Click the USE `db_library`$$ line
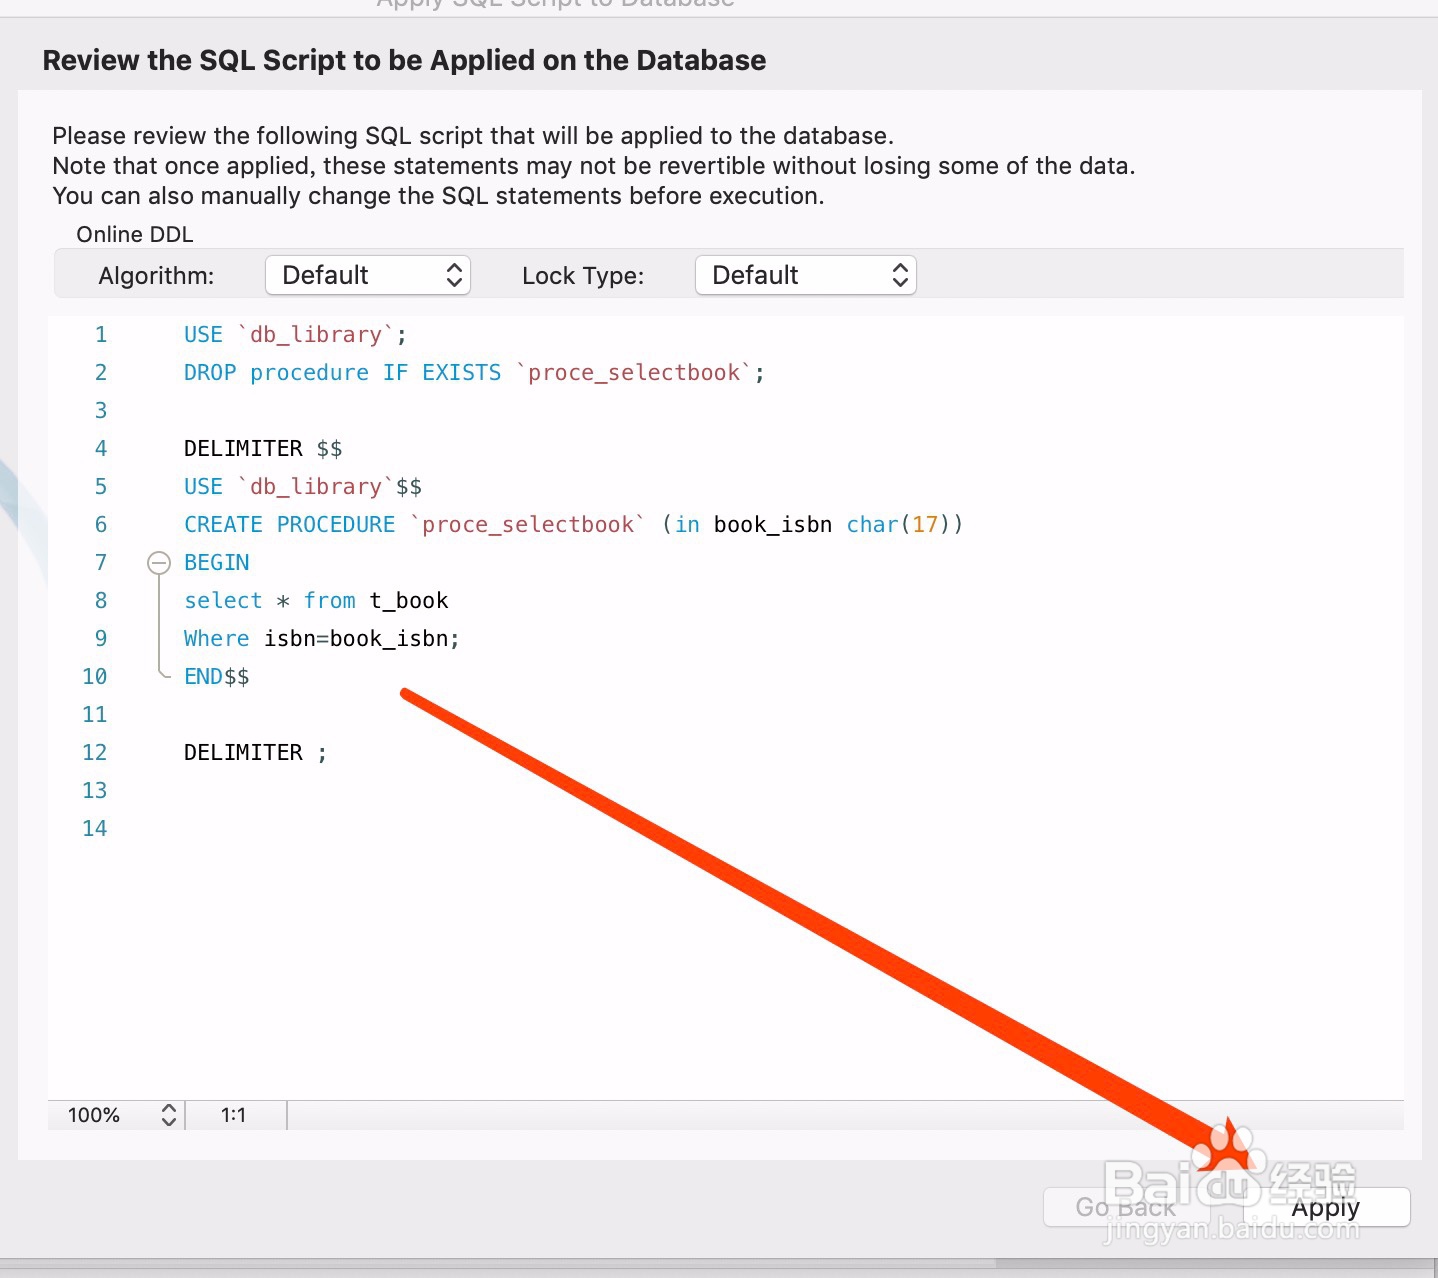Screen dimensions: 1438x1278 click(x=302, y=487)
